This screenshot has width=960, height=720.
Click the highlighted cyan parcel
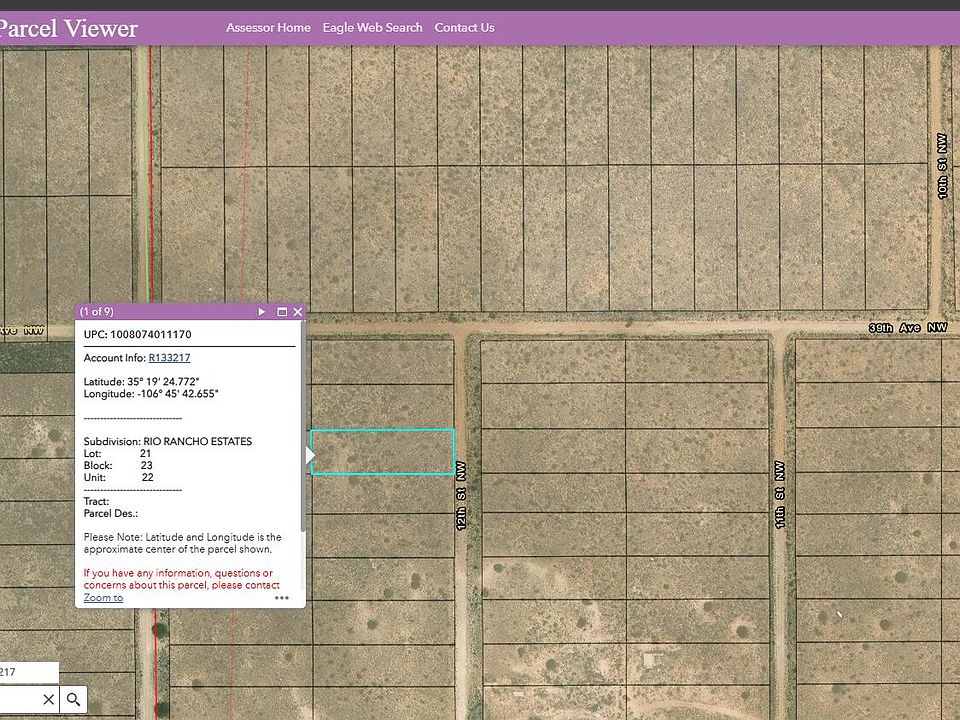[x=383, y=452]
